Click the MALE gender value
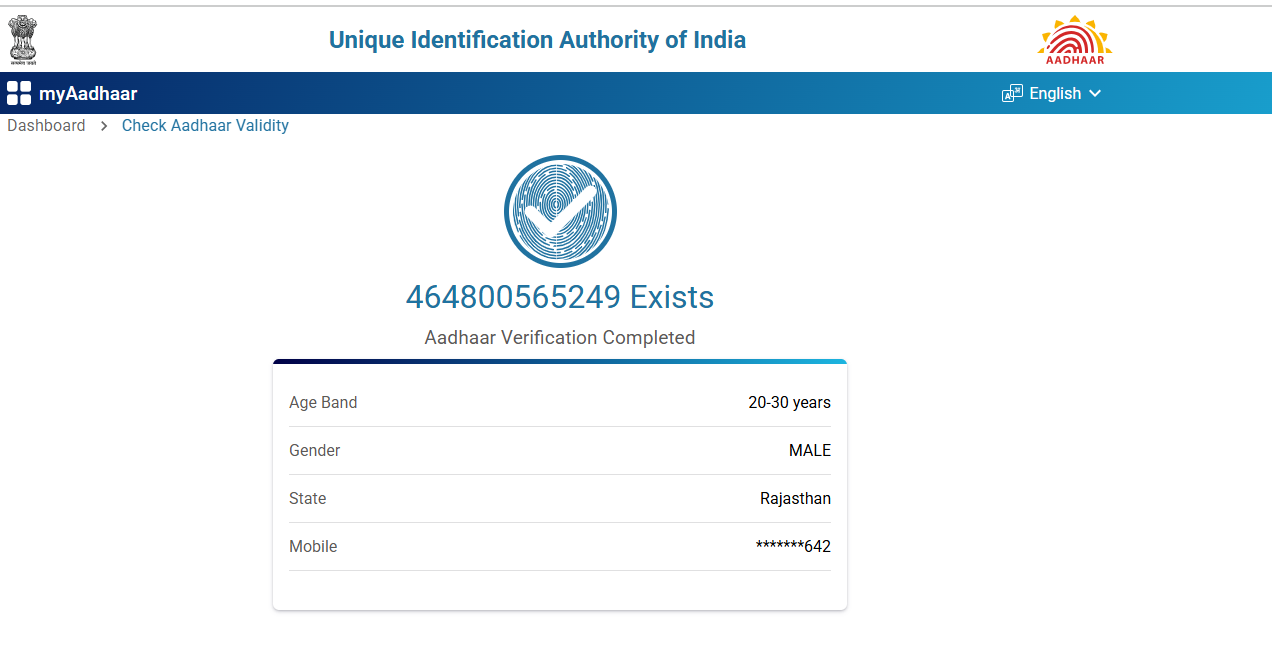 click(x=809, y=451)
